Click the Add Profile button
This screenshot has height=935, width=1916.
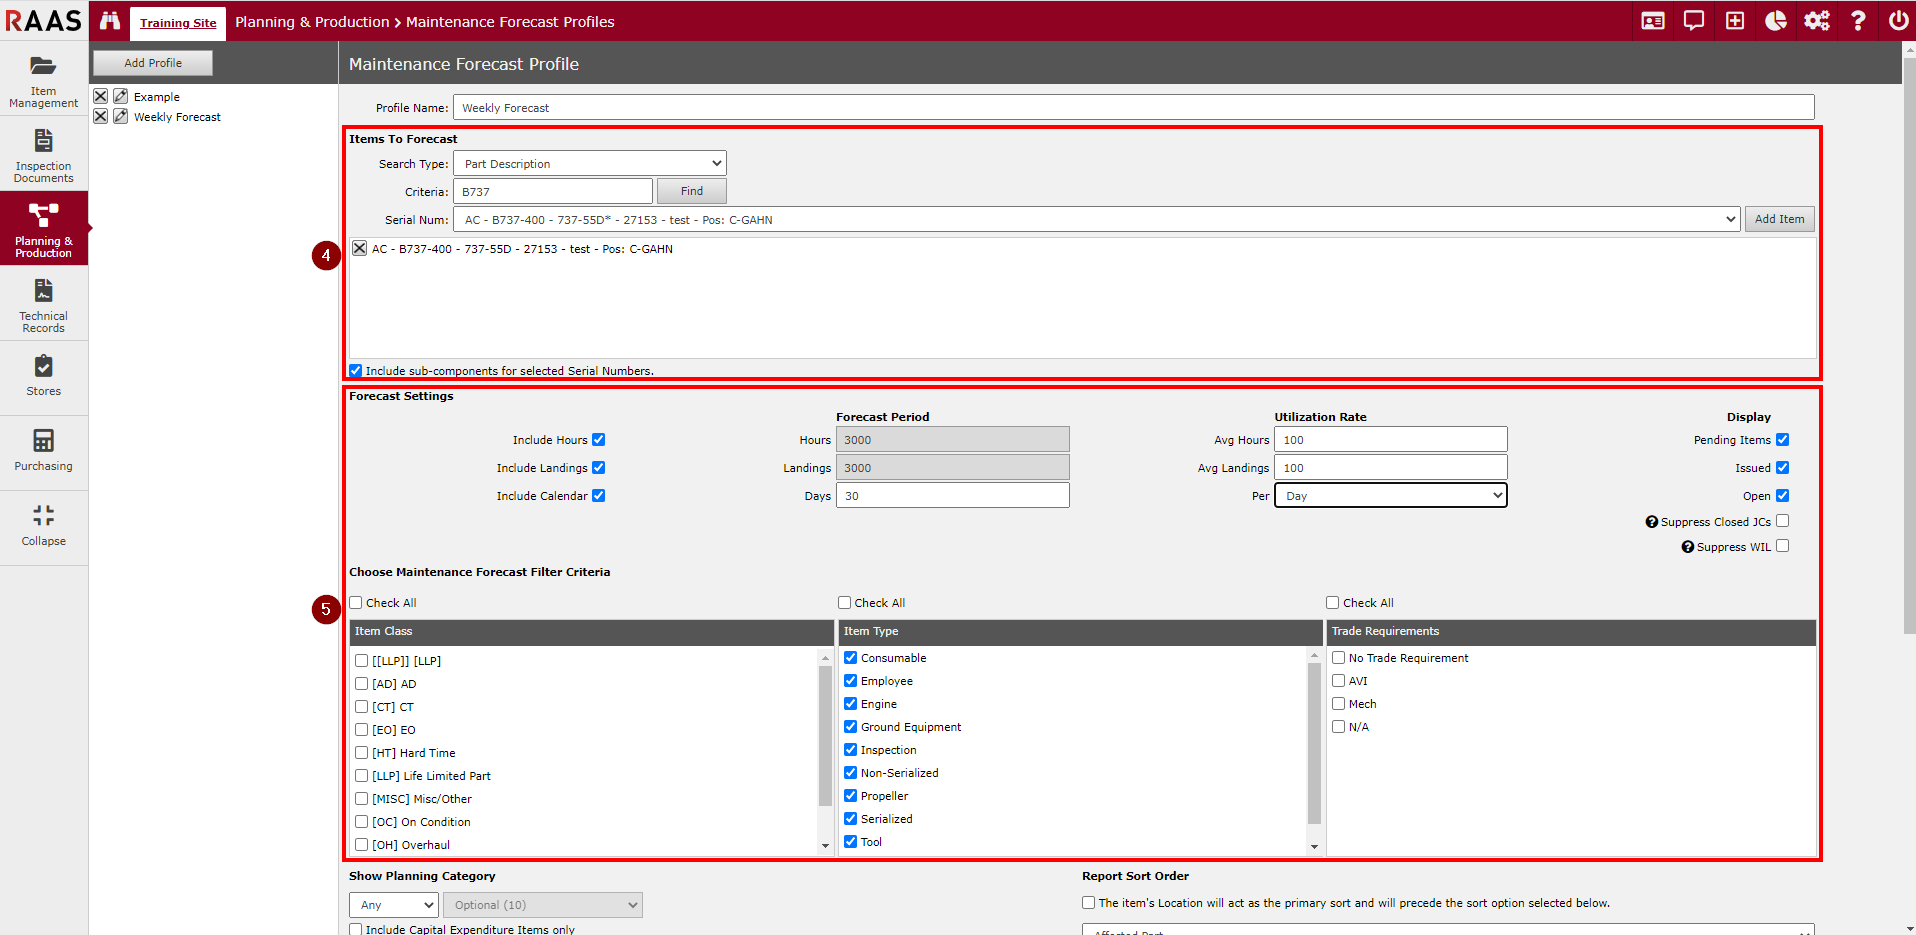153,63
